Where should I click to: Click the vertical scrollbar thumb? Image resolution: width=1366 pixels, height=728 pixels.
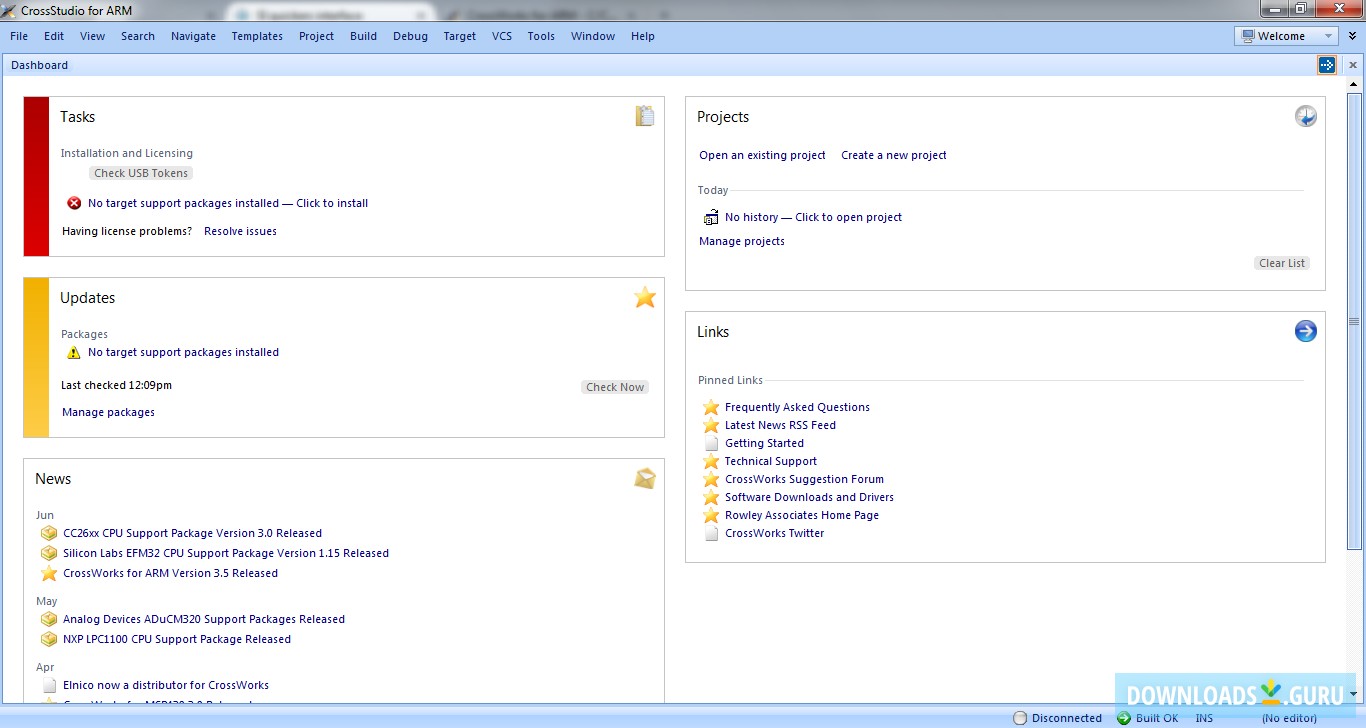tap(1354, 321)
